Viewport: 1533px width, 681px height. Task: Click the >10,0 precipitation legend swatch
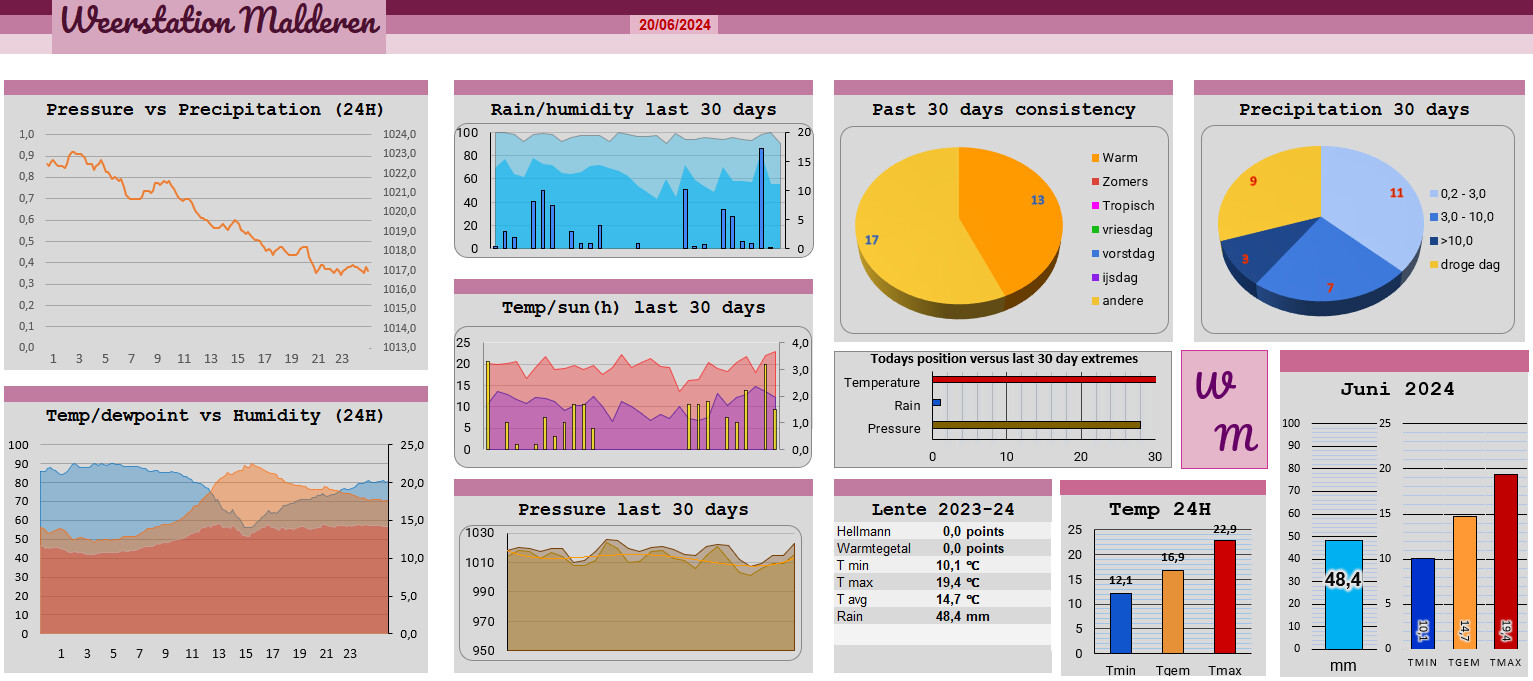click(x=1434, y=241)
